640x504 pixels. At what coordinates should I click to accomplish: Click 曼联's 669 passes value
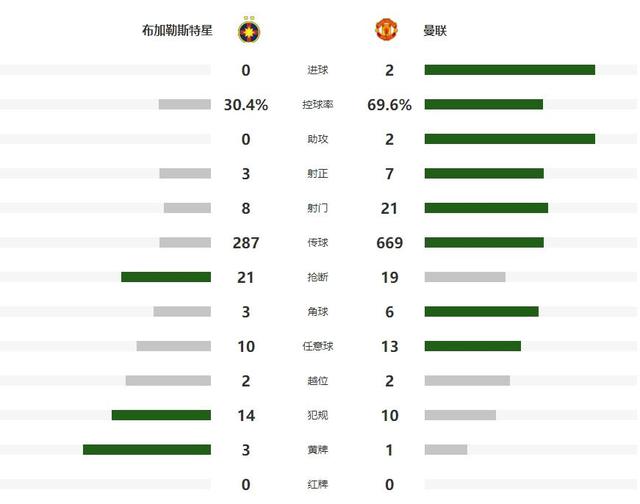click(x=390, y=243)
